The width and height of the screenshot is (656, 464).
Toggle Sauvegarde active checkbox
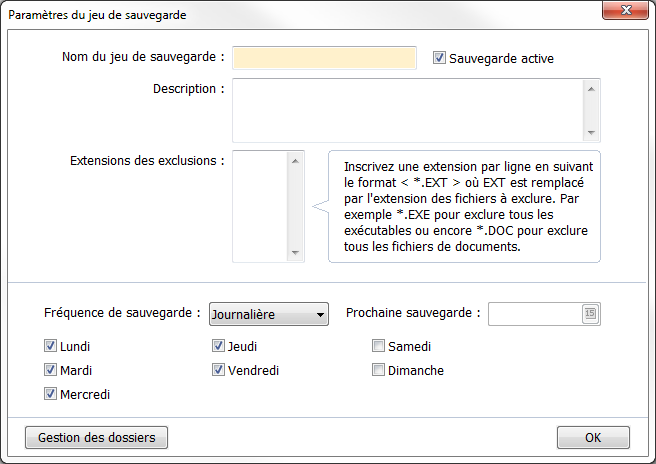click(x=439, y=58)
